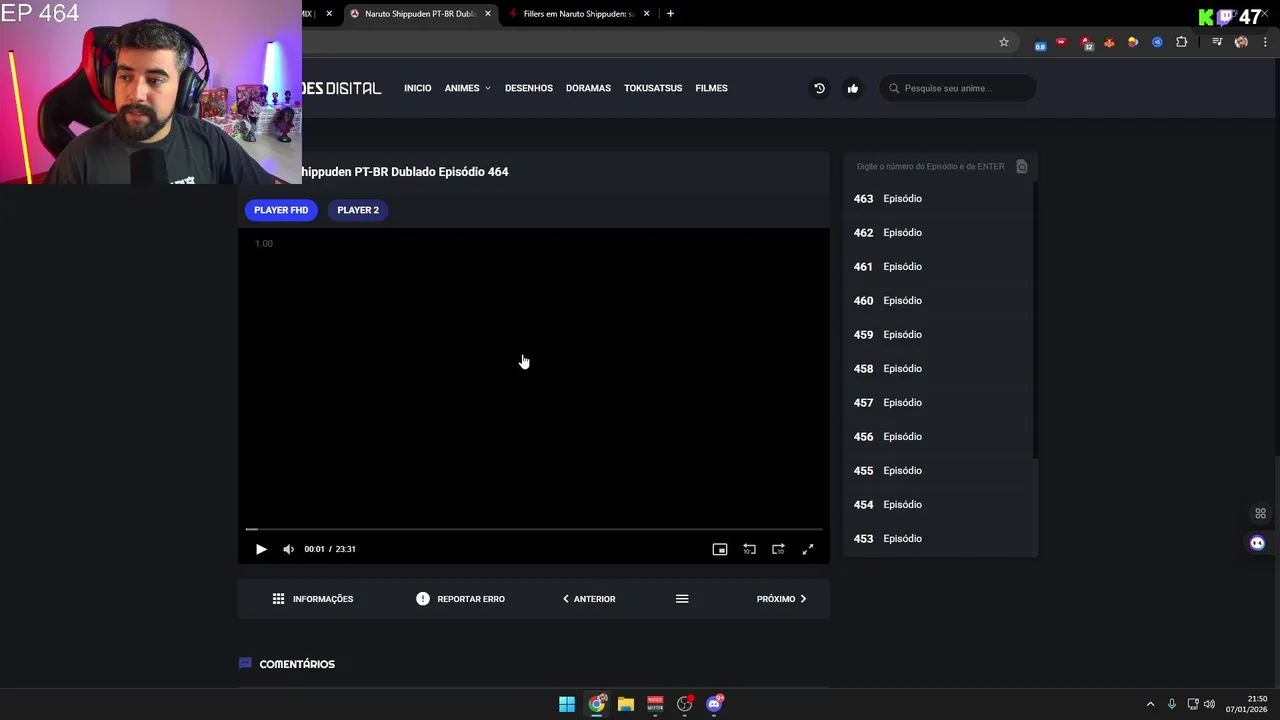Viewport: 1280px width, 720px height.
Task: Open Discord from the taskbar
Action: pyautogui.click(x=714, y=704)
